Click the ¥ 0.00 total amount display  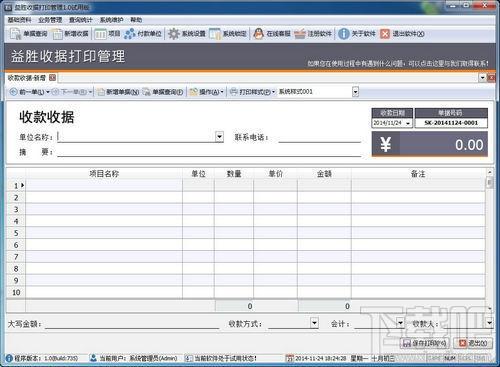(430, 144)
